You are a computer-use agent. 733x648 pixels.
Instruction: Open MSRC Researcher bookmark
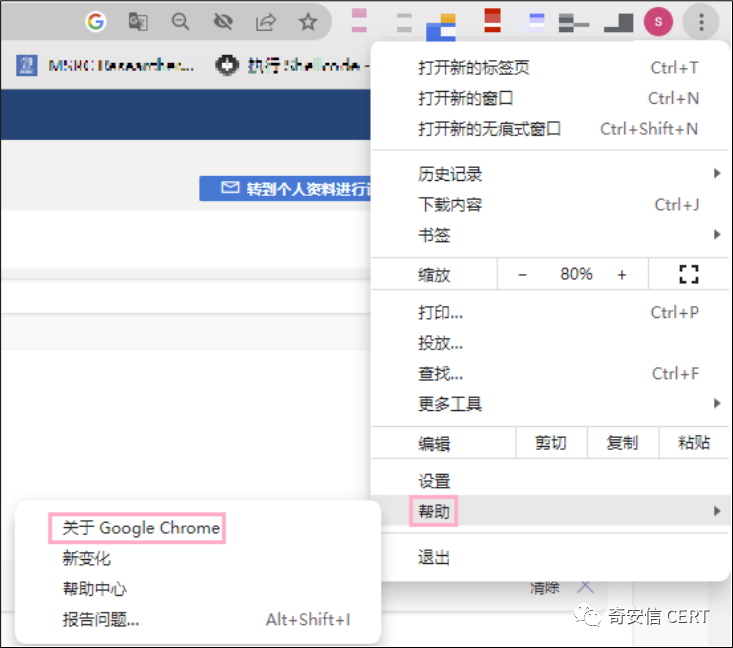coord(105,65)
